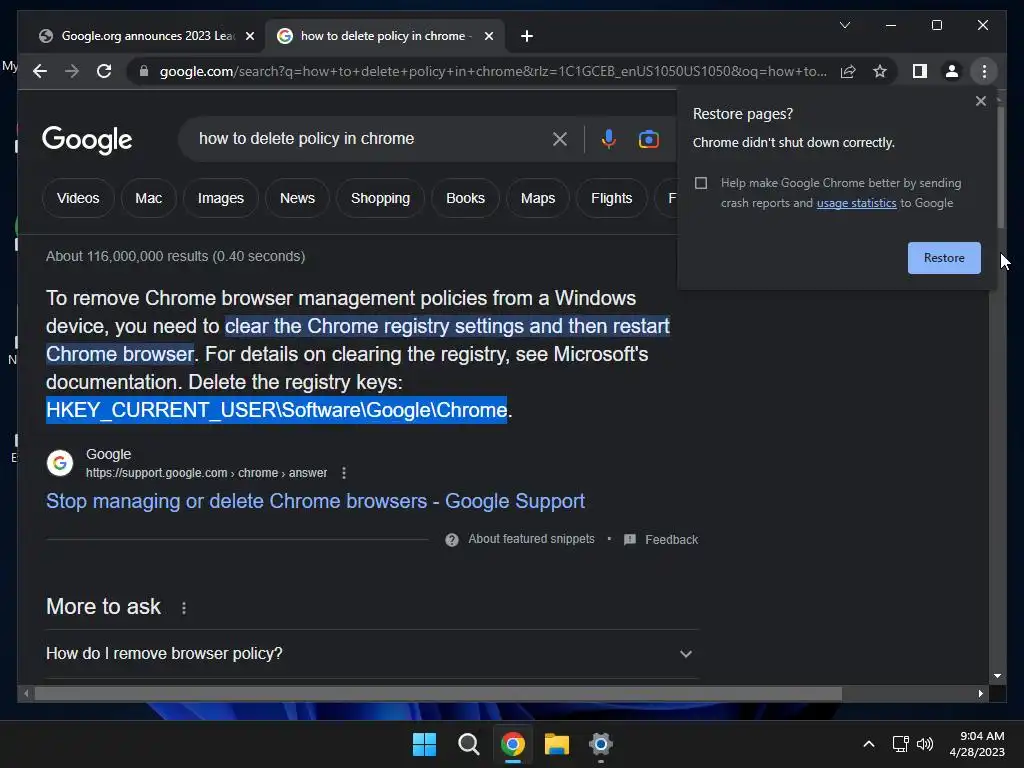
Task: Click the page vertical scrollbar down arrow
Action: tap(997, 676)
